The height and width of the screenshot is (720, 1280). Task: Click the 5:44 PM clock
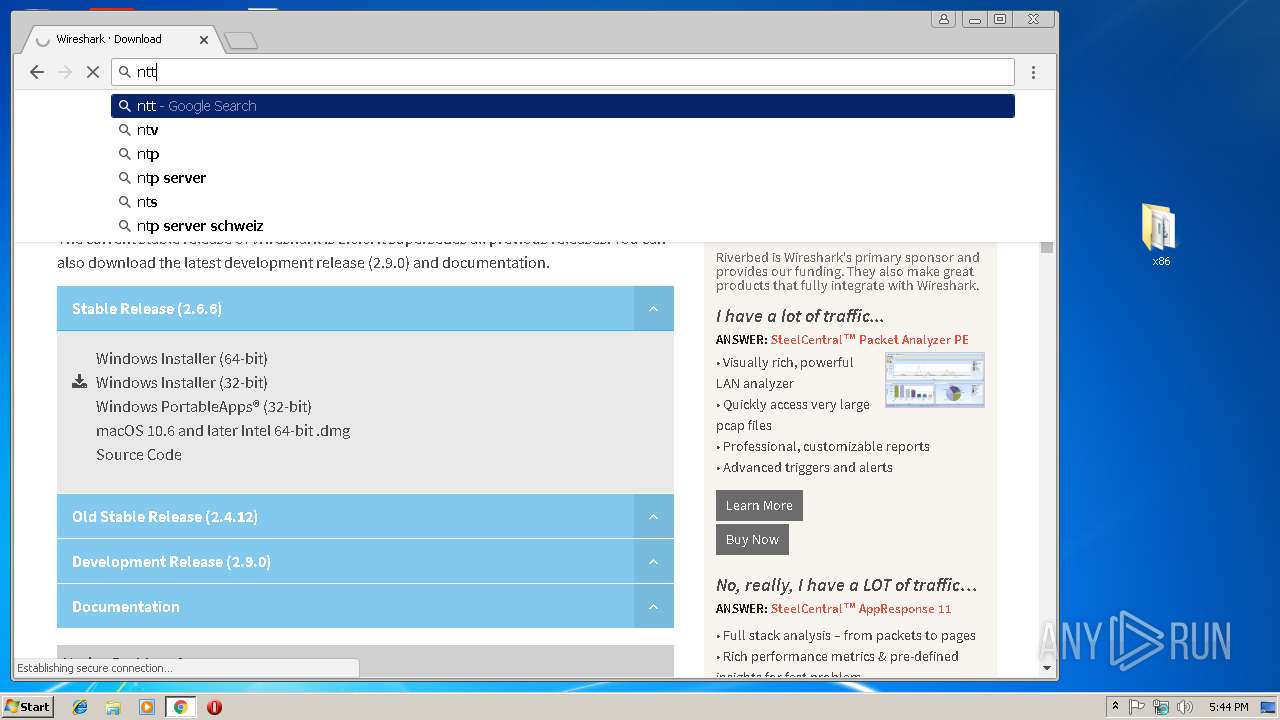coord(1228,707)
